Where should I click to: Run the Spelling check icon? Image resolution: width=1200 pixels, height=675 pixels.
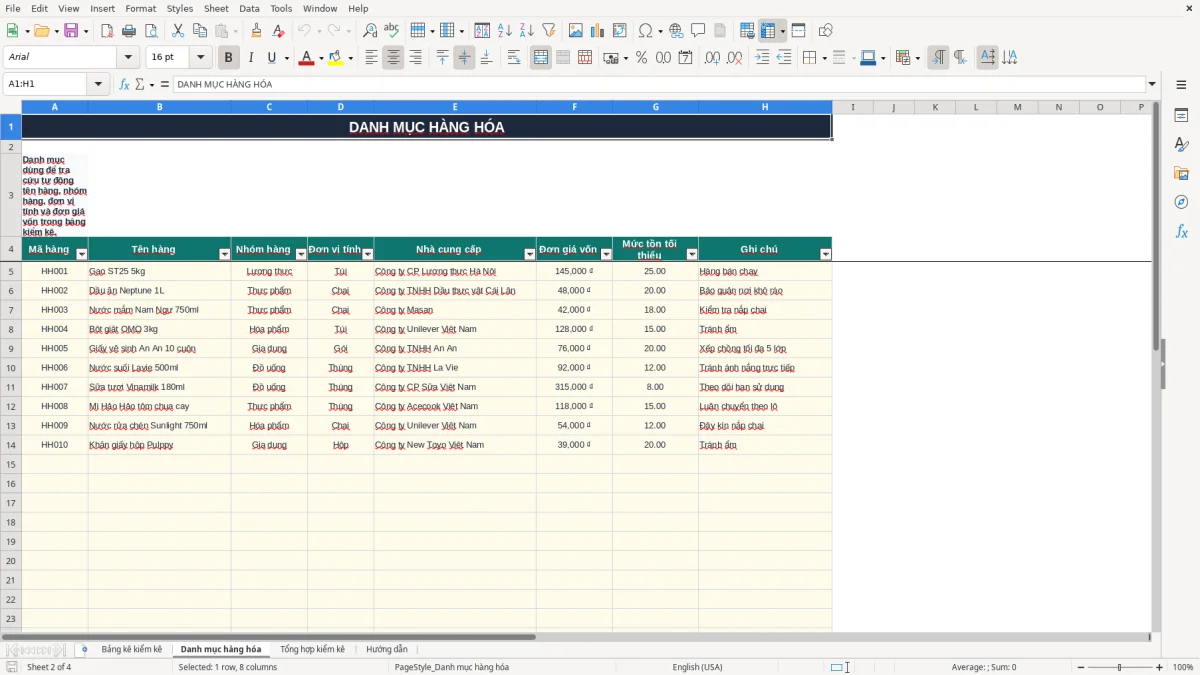point(392,31)
